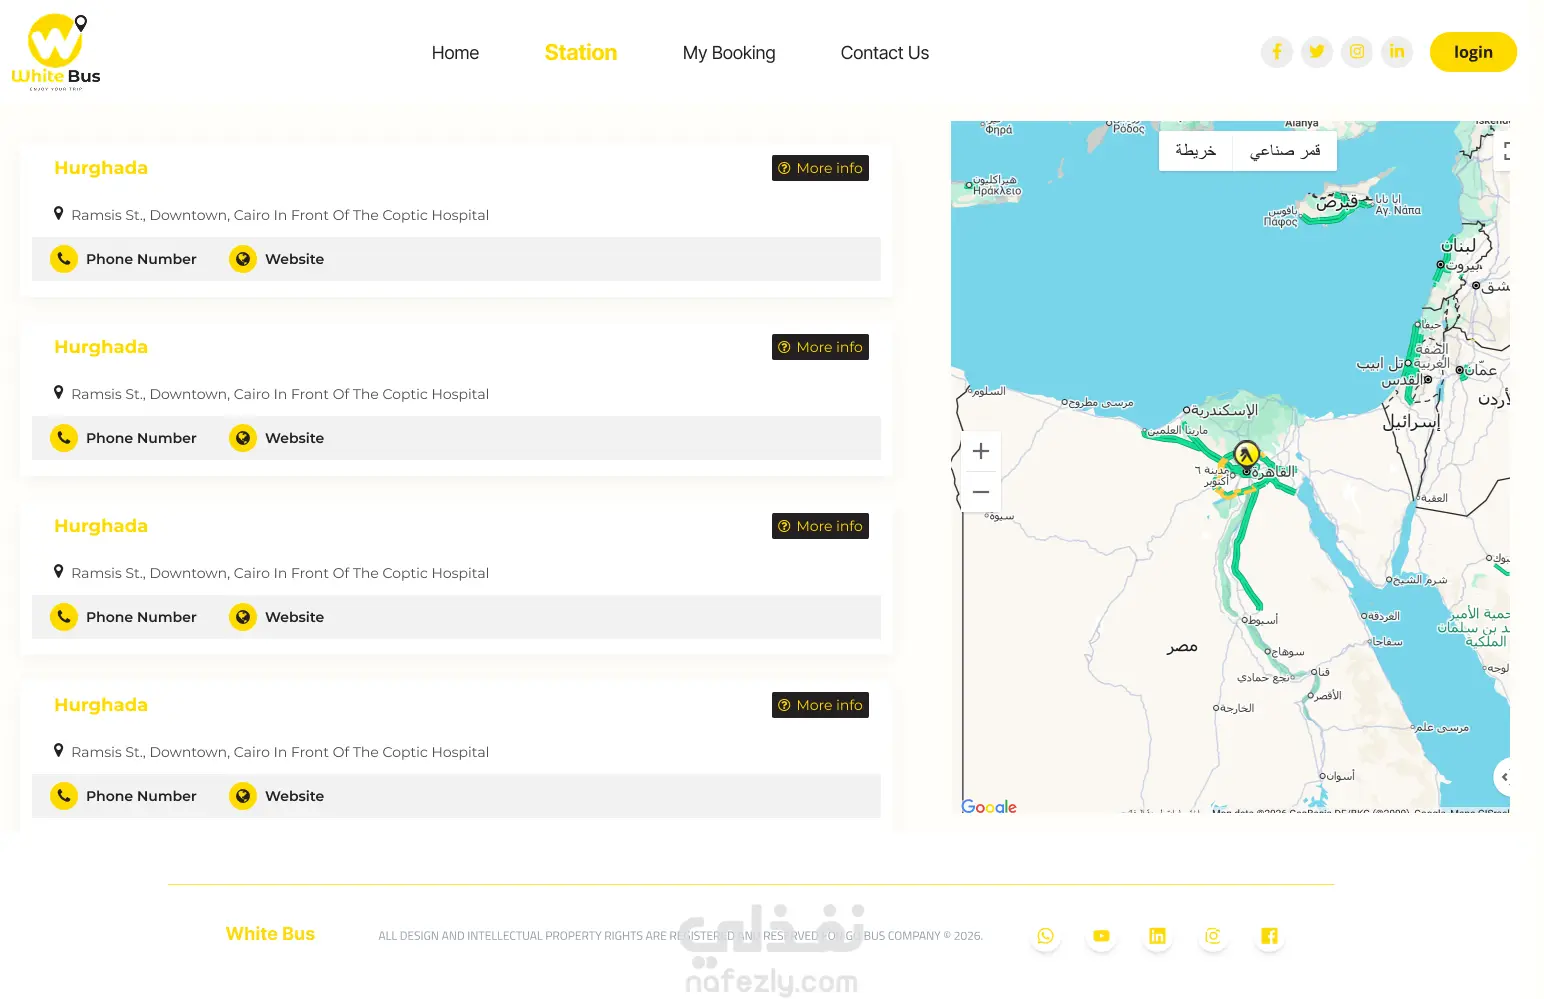1544x999 pixels.
Task: Click the second card's Hurghada title
Action: 101,347
